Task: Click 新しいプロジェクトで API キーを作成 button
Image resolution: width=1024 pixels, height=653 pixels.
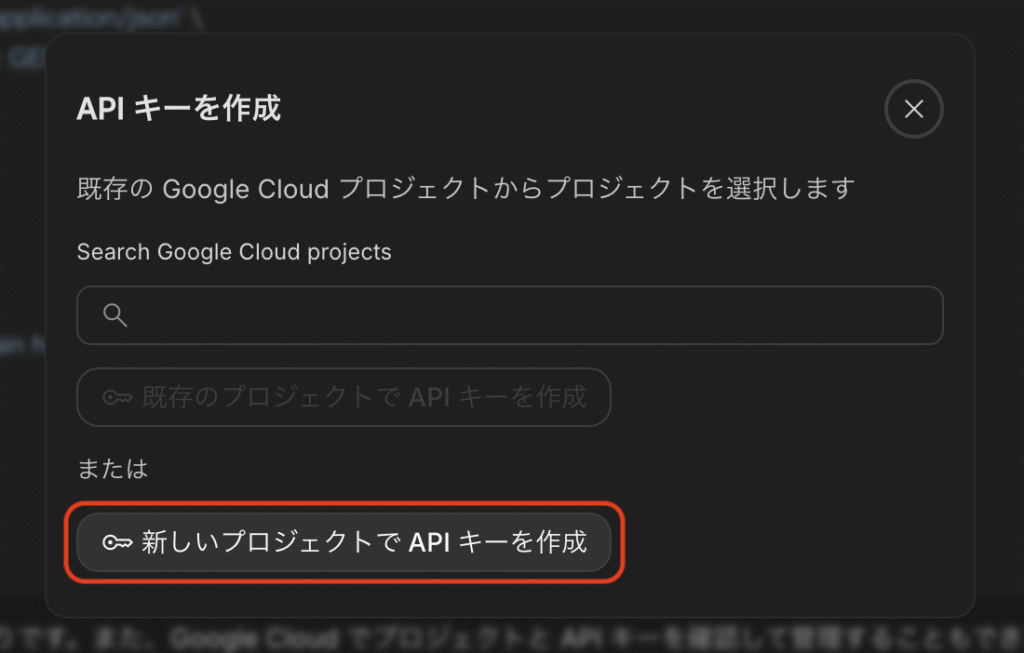Action: point(344,542)
